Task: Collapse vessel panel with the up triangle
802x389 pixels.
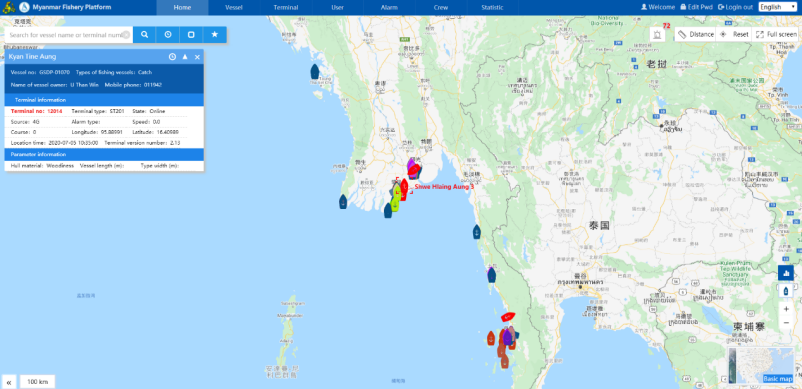Action: (185, 57)
